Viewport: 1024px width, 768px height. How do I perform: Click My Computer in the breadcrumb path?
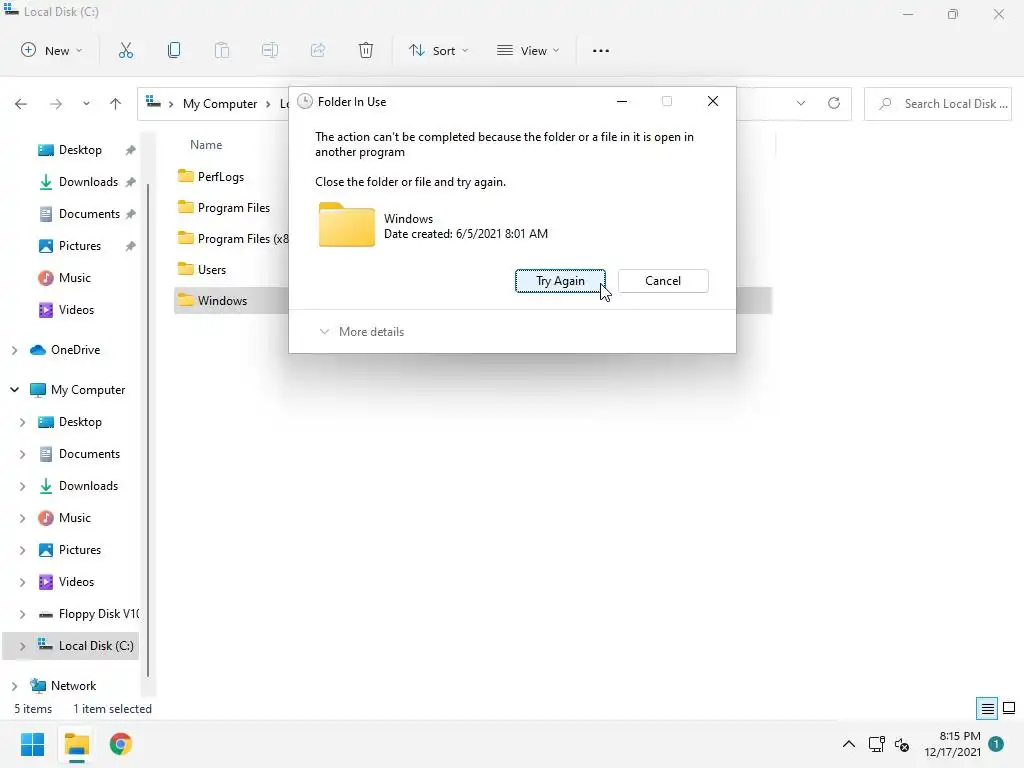pyautogui.click(x=220, y=104)
